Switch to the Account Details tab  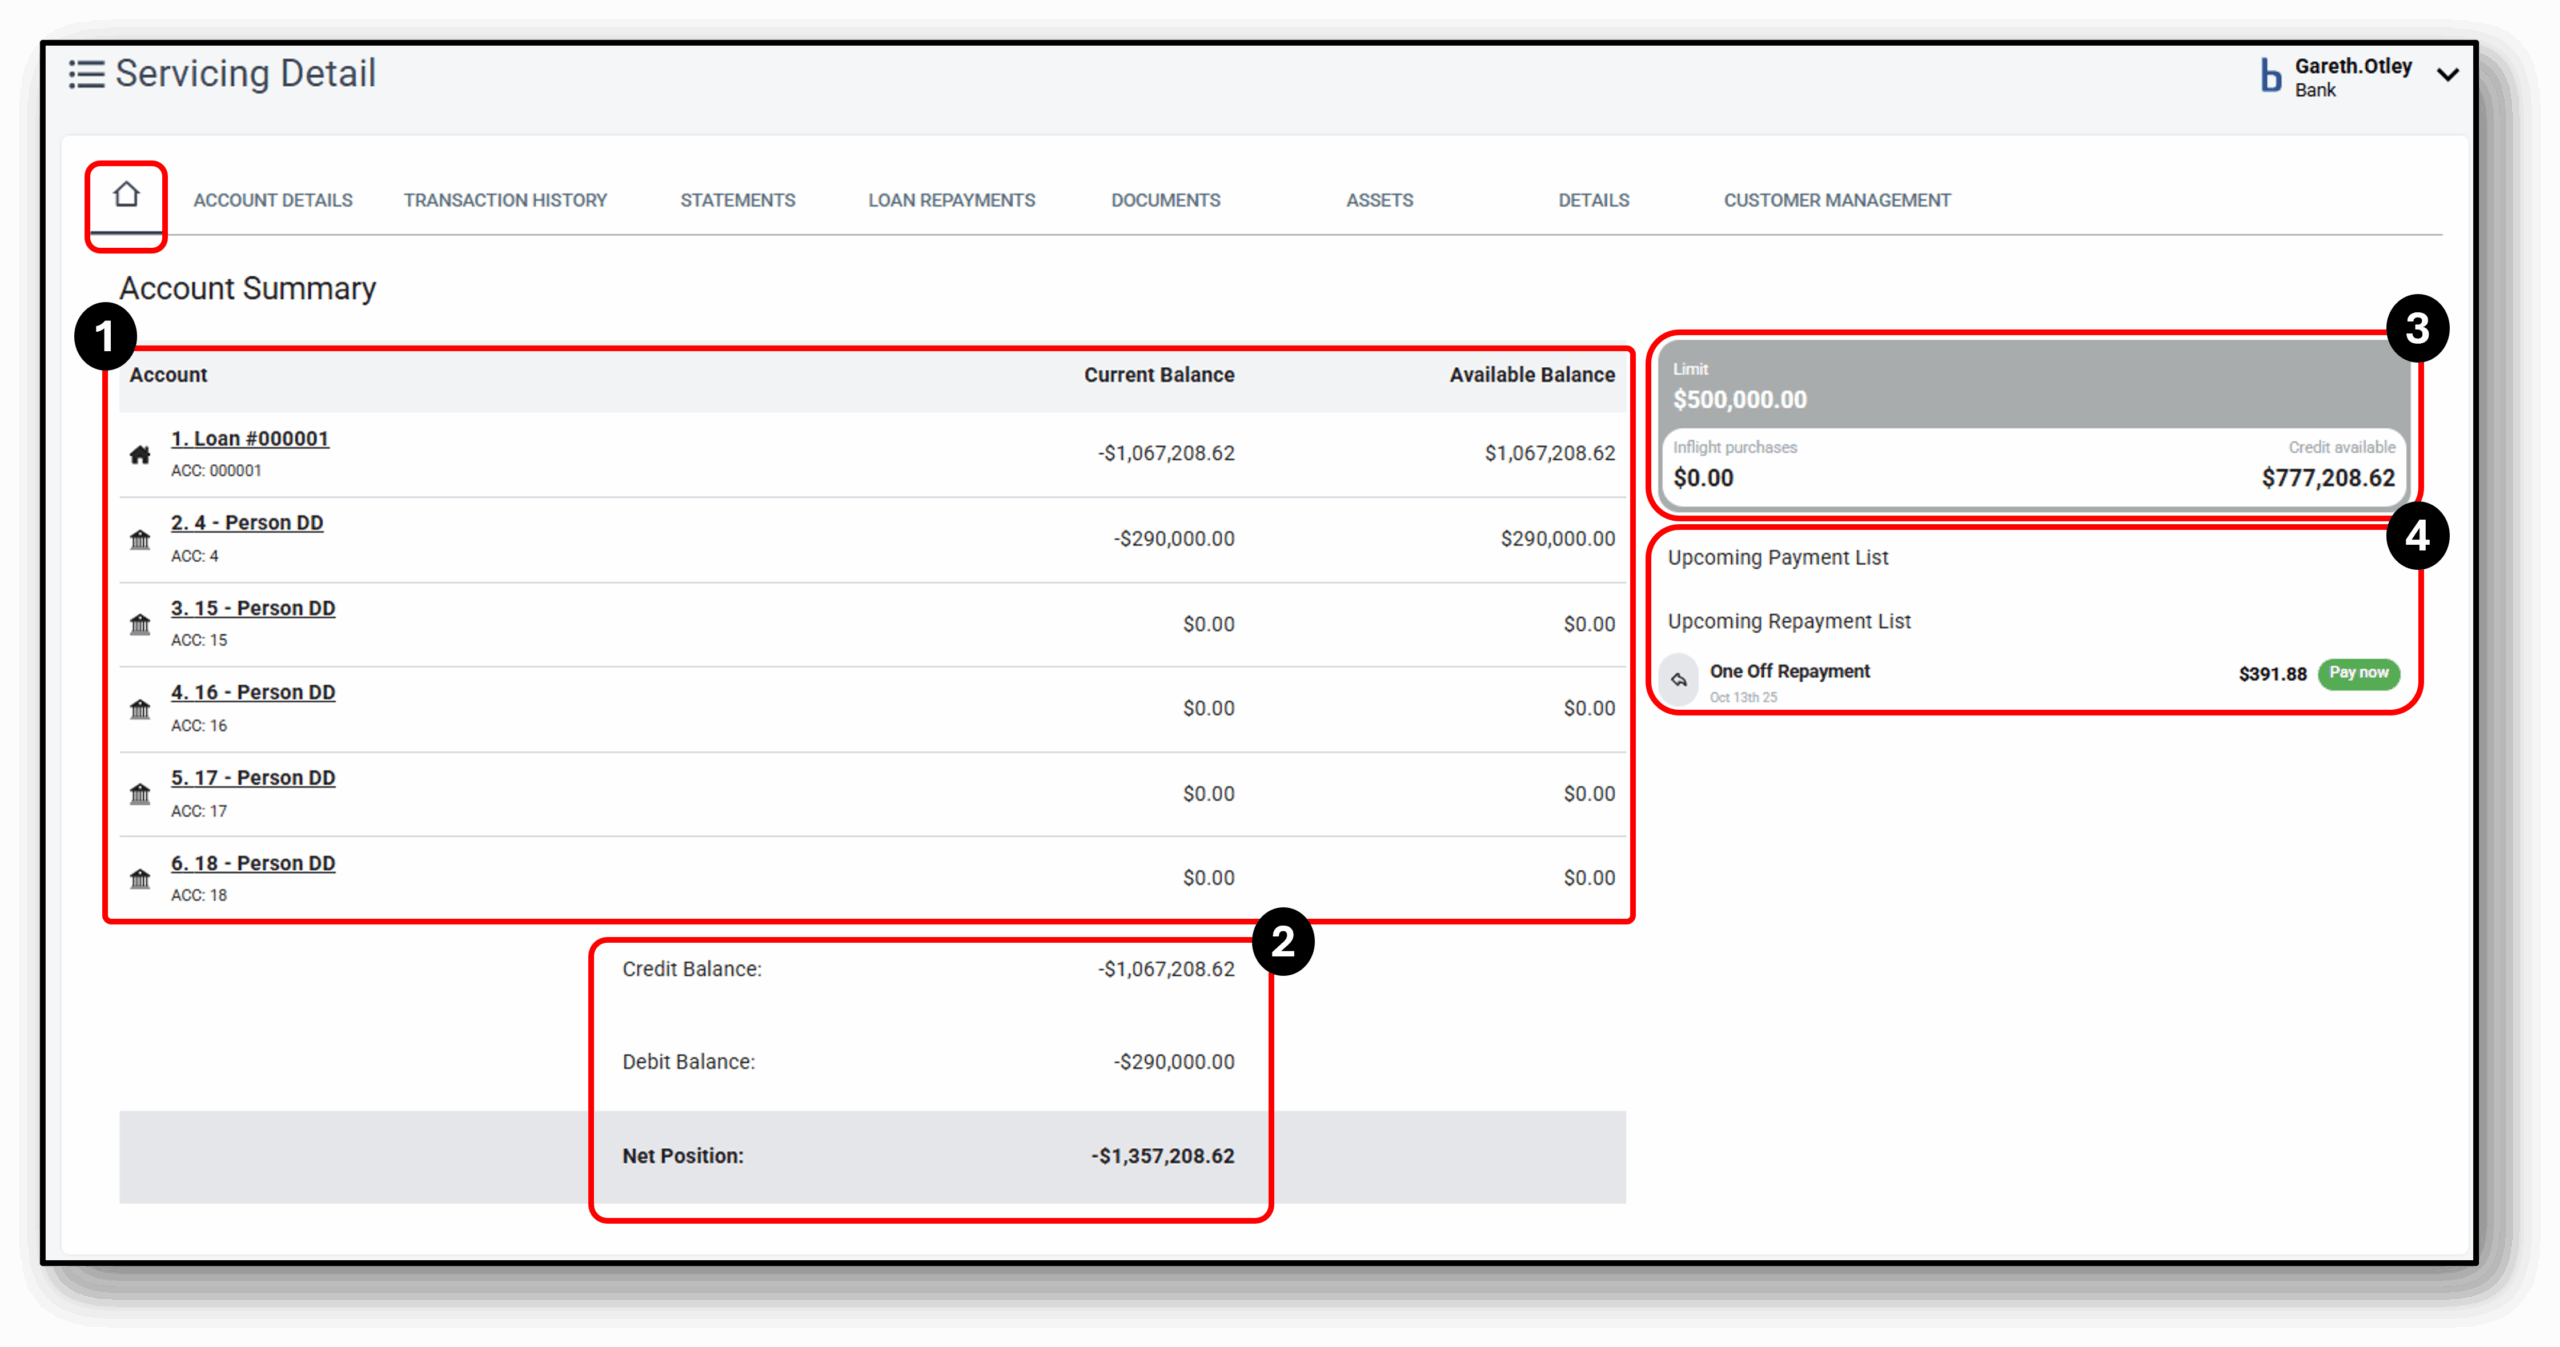[273, 200]
